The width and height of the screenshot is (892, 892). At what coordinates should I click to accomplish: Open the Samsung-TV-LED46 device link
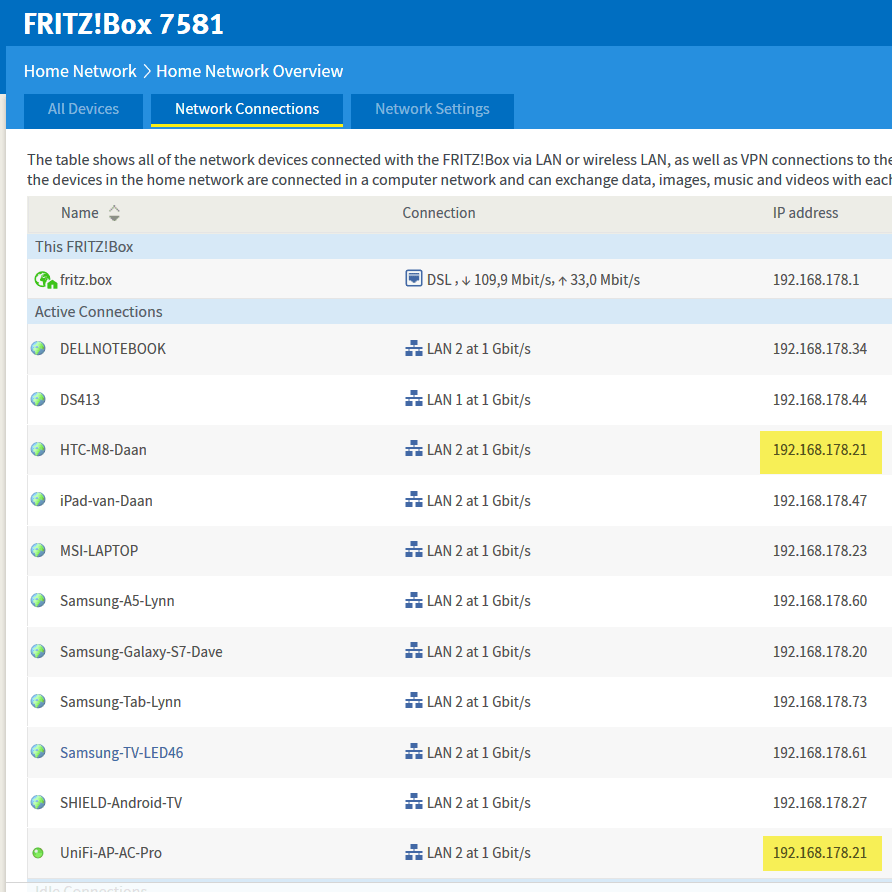coord(121,752)
